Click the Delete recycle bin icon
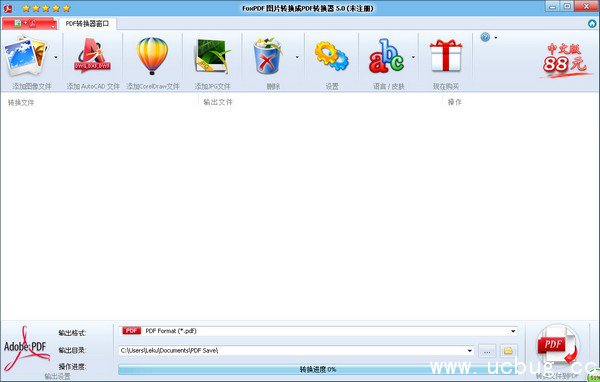600x382 pixels. (267, 56)
